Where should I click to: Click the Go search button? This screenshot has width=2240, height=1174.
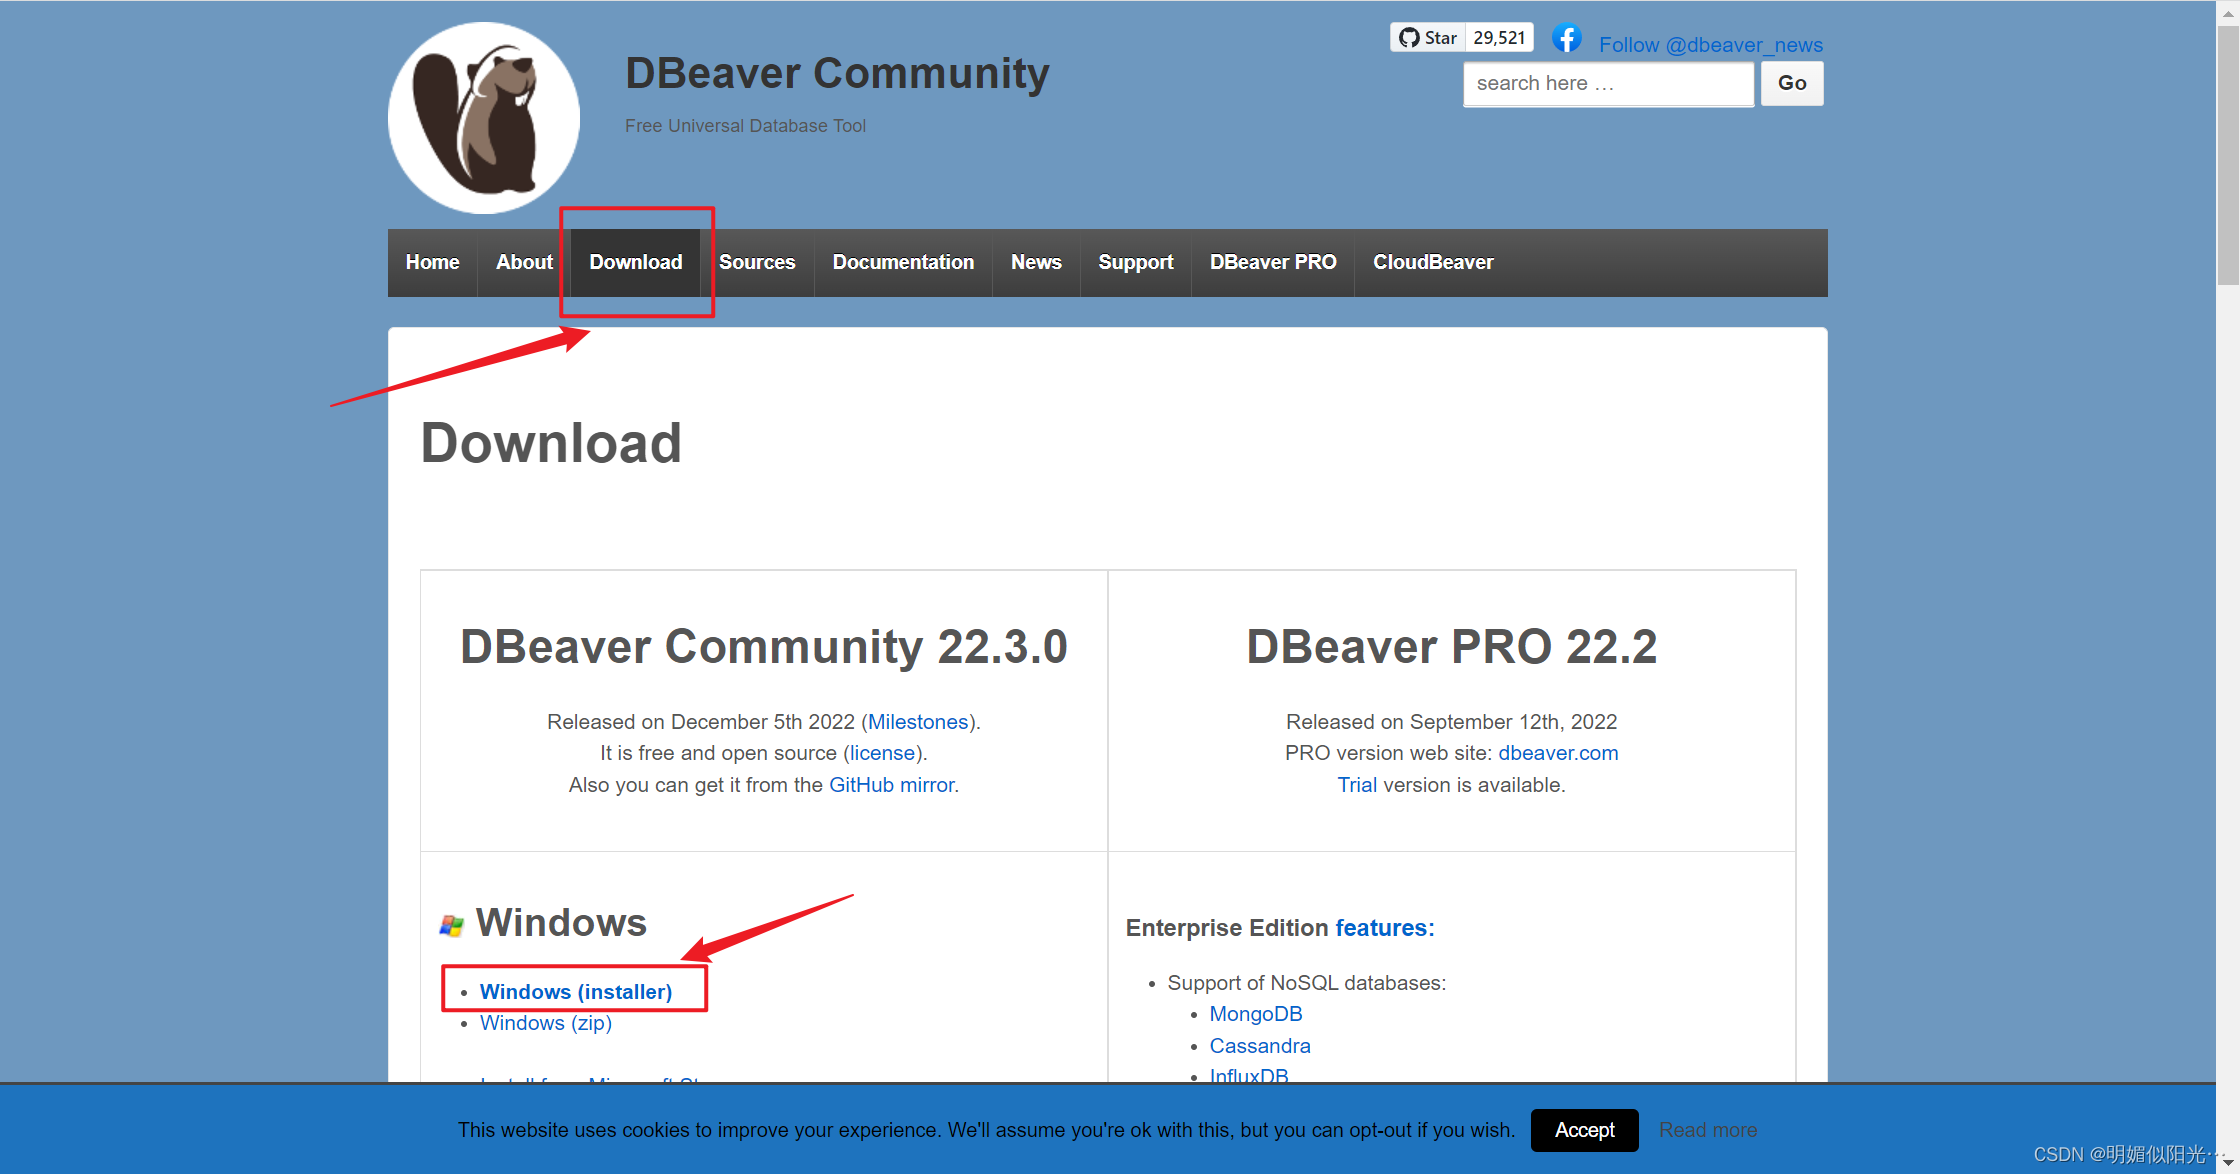click(x=1791, y=83)
